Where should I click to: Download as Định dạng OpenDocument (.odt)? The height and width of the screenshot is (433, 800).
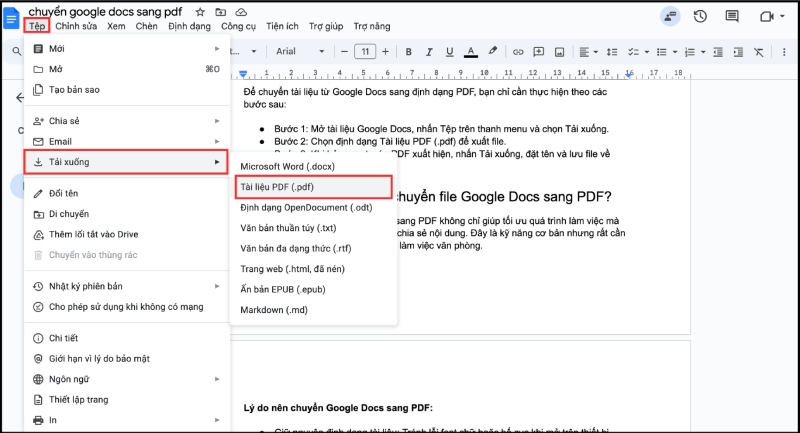pos(313,208)
